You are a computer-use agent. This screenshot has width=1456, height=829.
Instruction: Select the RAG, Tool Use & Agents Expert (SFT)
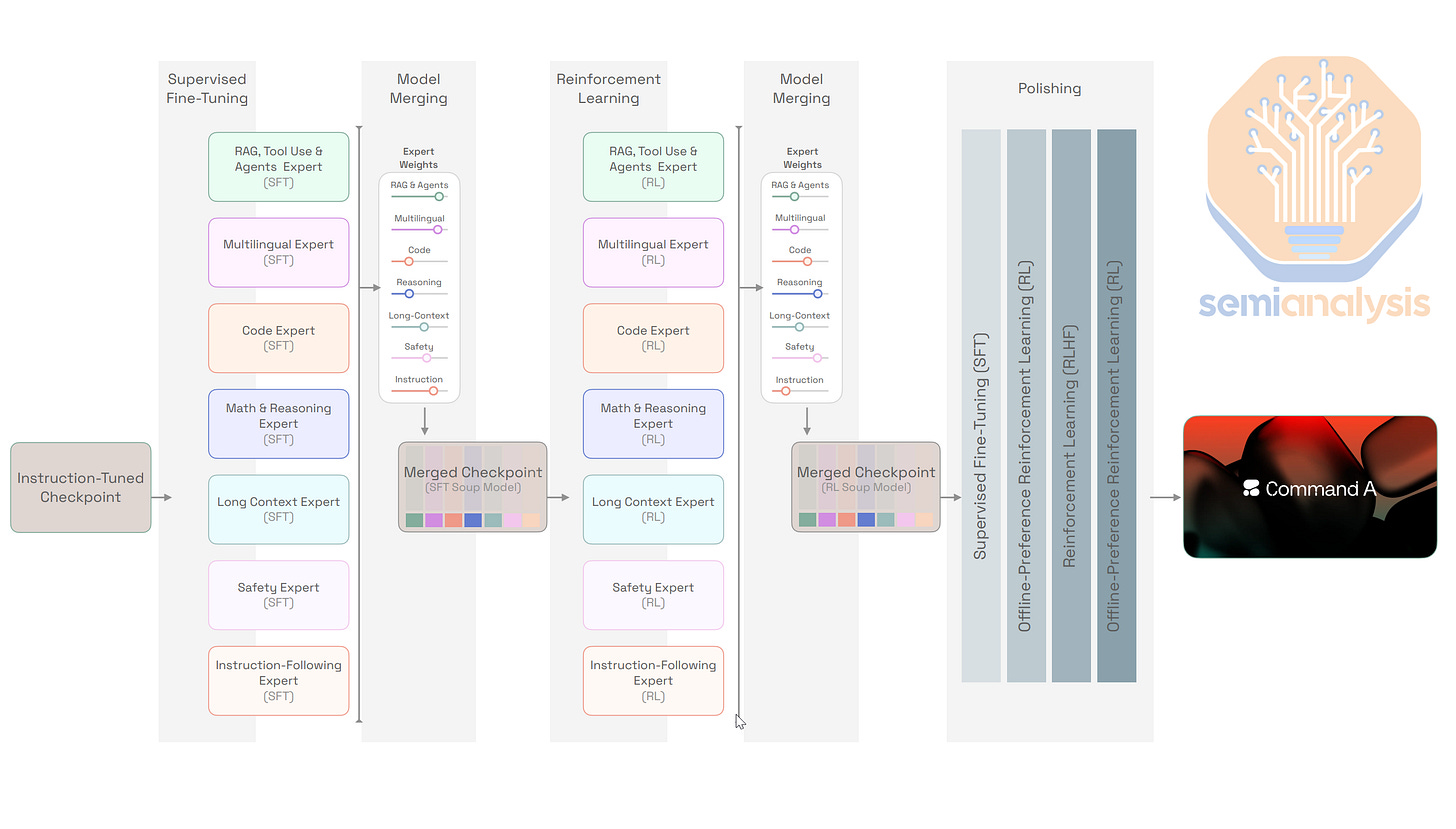278,166
